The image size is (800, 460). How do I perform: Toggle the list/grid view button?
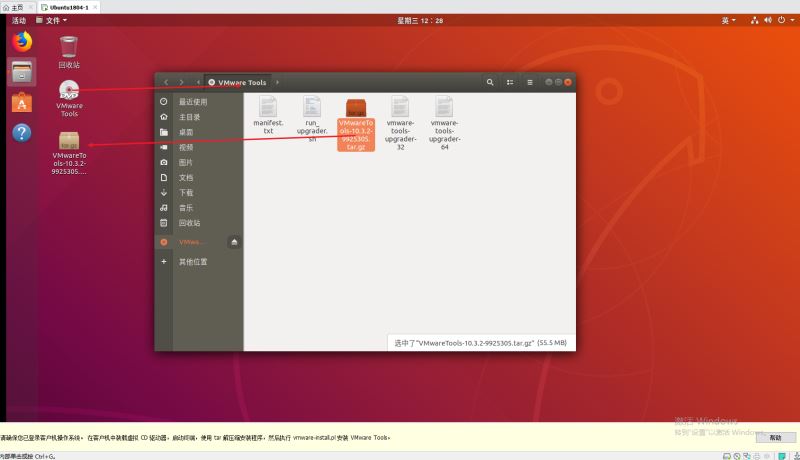point(510,82)
